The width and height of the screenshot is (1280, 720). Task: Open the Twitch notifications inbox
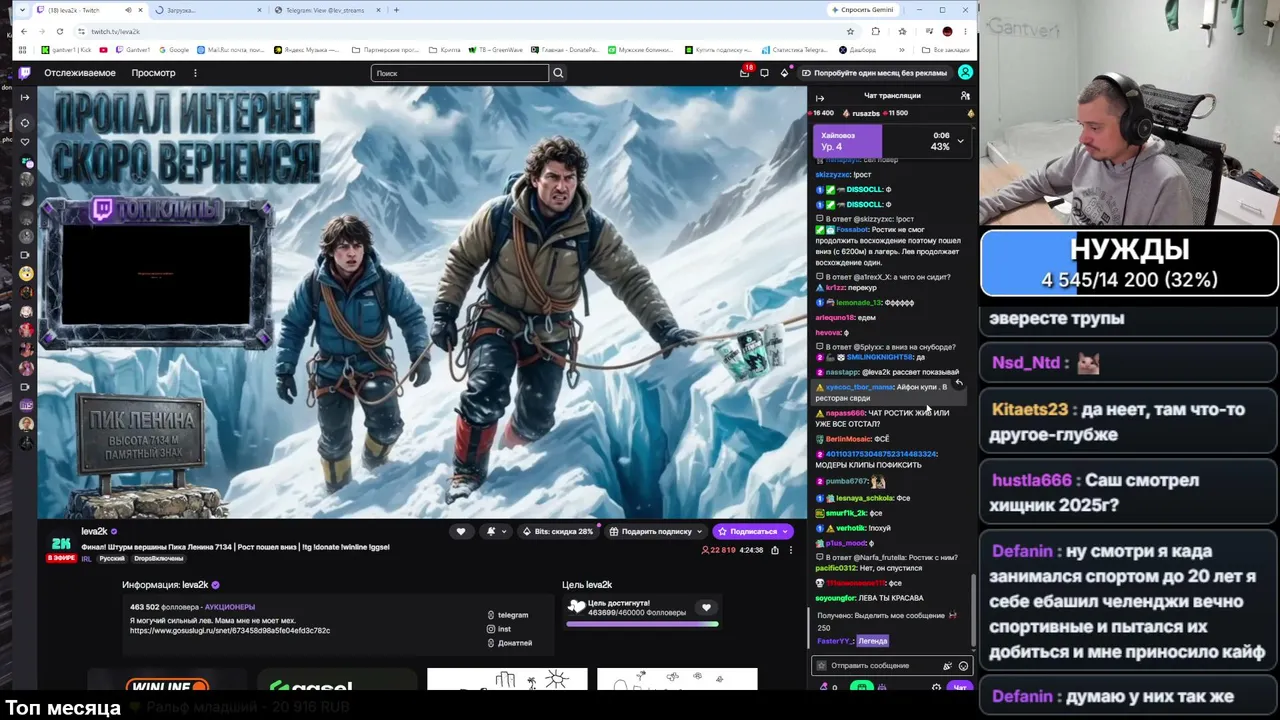(x=745, y=73)
